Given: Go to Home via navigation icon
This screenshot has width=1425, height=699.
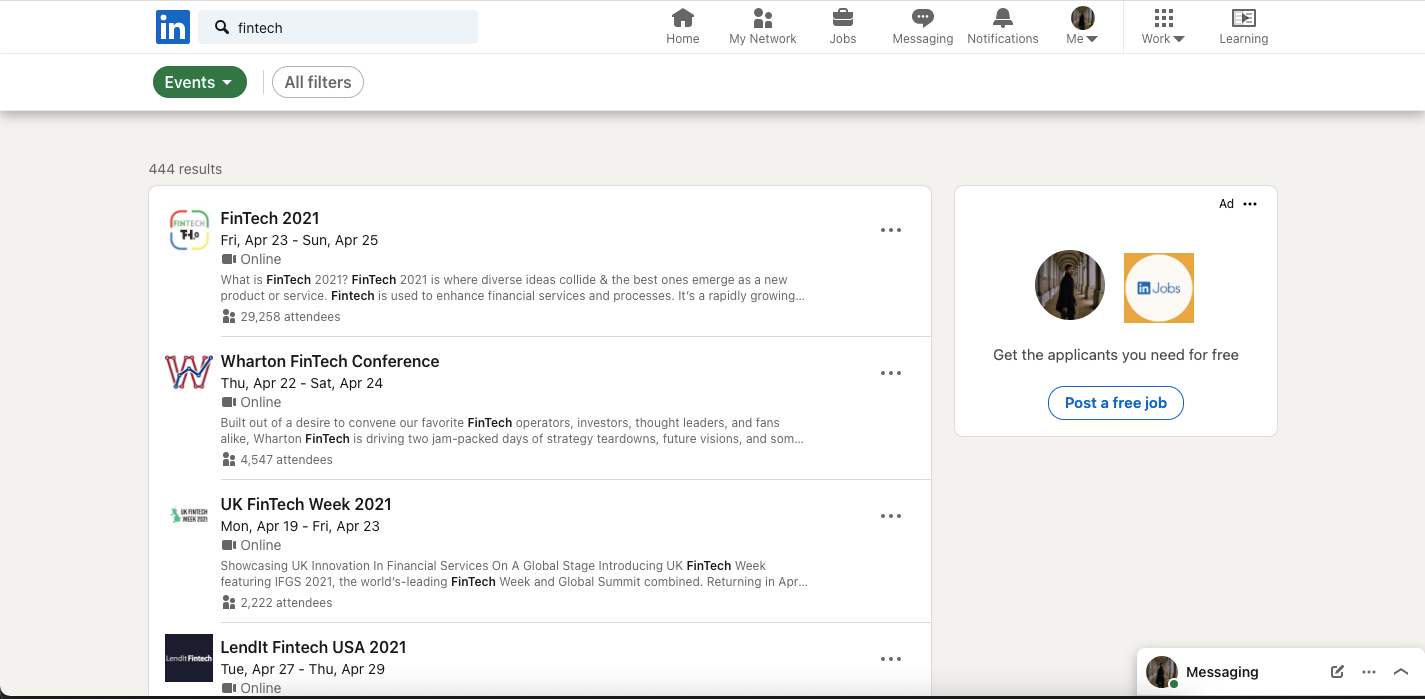Looking at the screenshot, I should 682,27.
